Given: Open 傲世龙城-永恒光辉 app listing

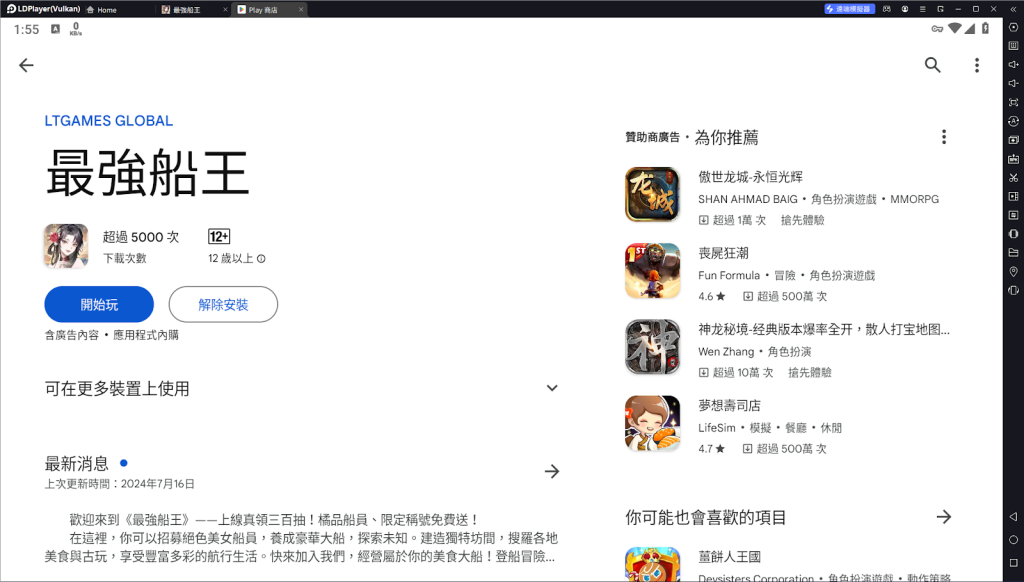Looking at the screenshot, I should coord(788,197).
